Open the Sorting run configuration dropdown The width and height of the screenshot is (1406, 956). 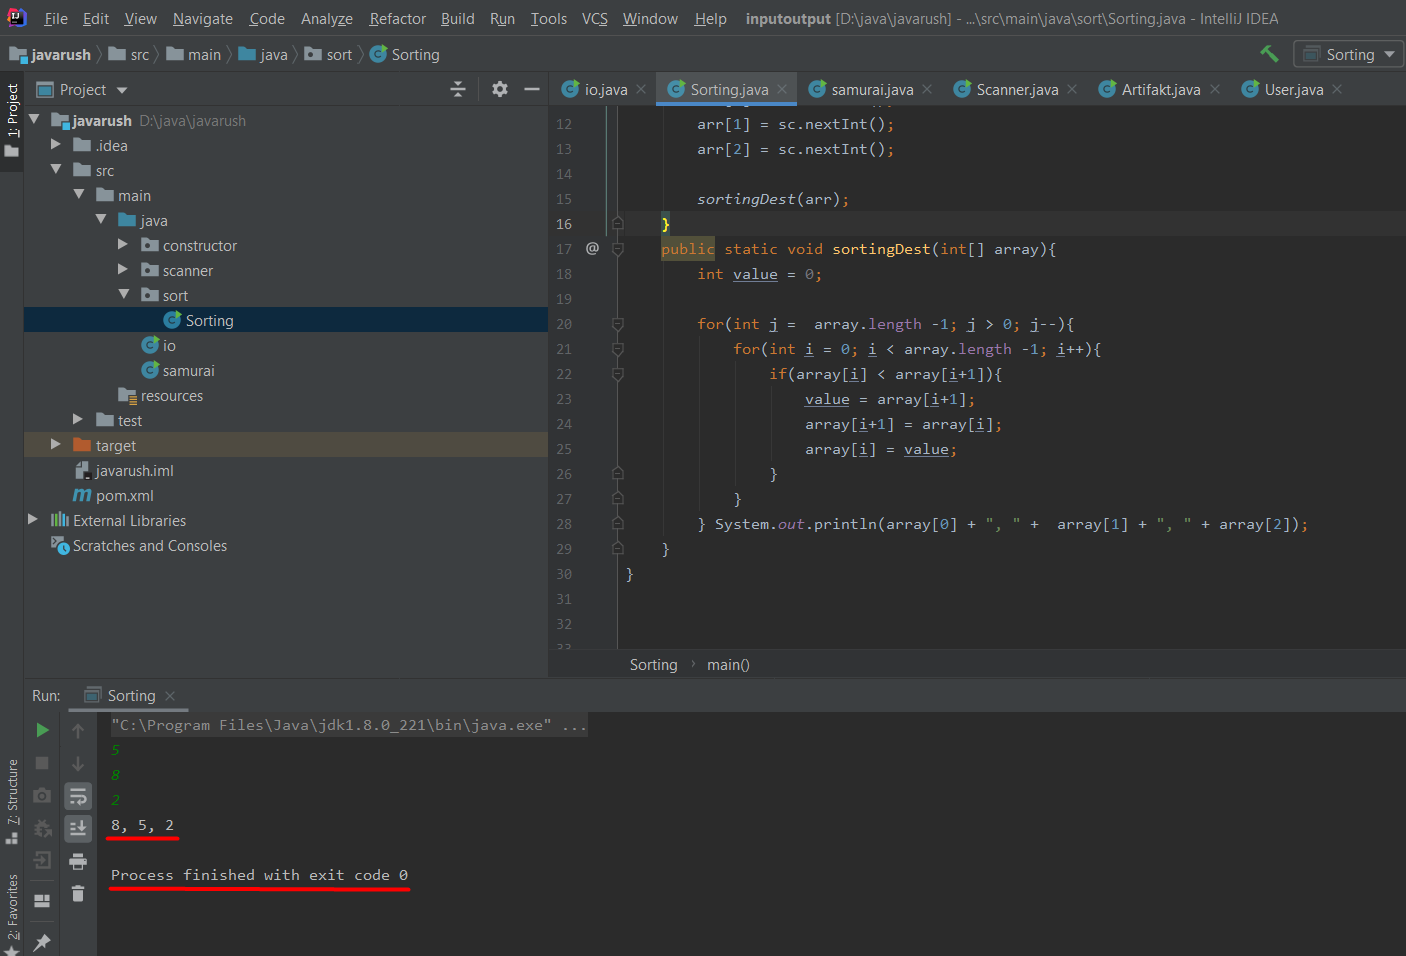pos(1349,54)
